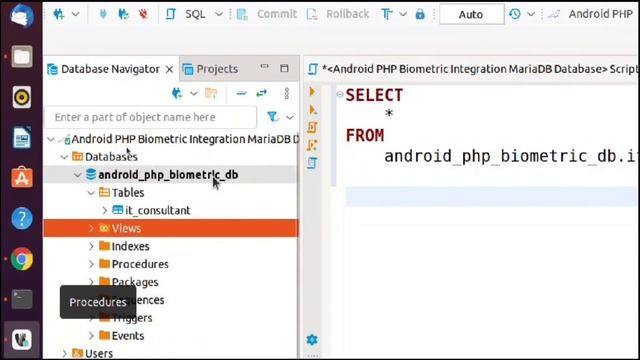Image resolution: width=640 pixels, height=360 pixels.
Task: Open SQL editor via SQL button
Action: [189, 14]
